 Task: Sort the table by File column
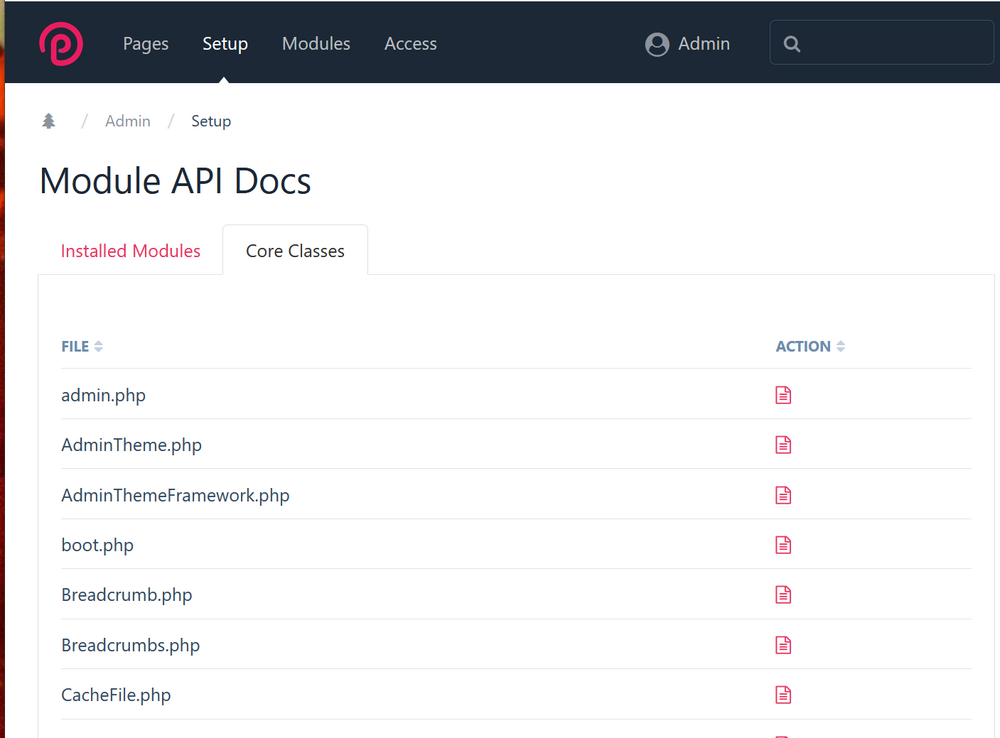(82, 346)
